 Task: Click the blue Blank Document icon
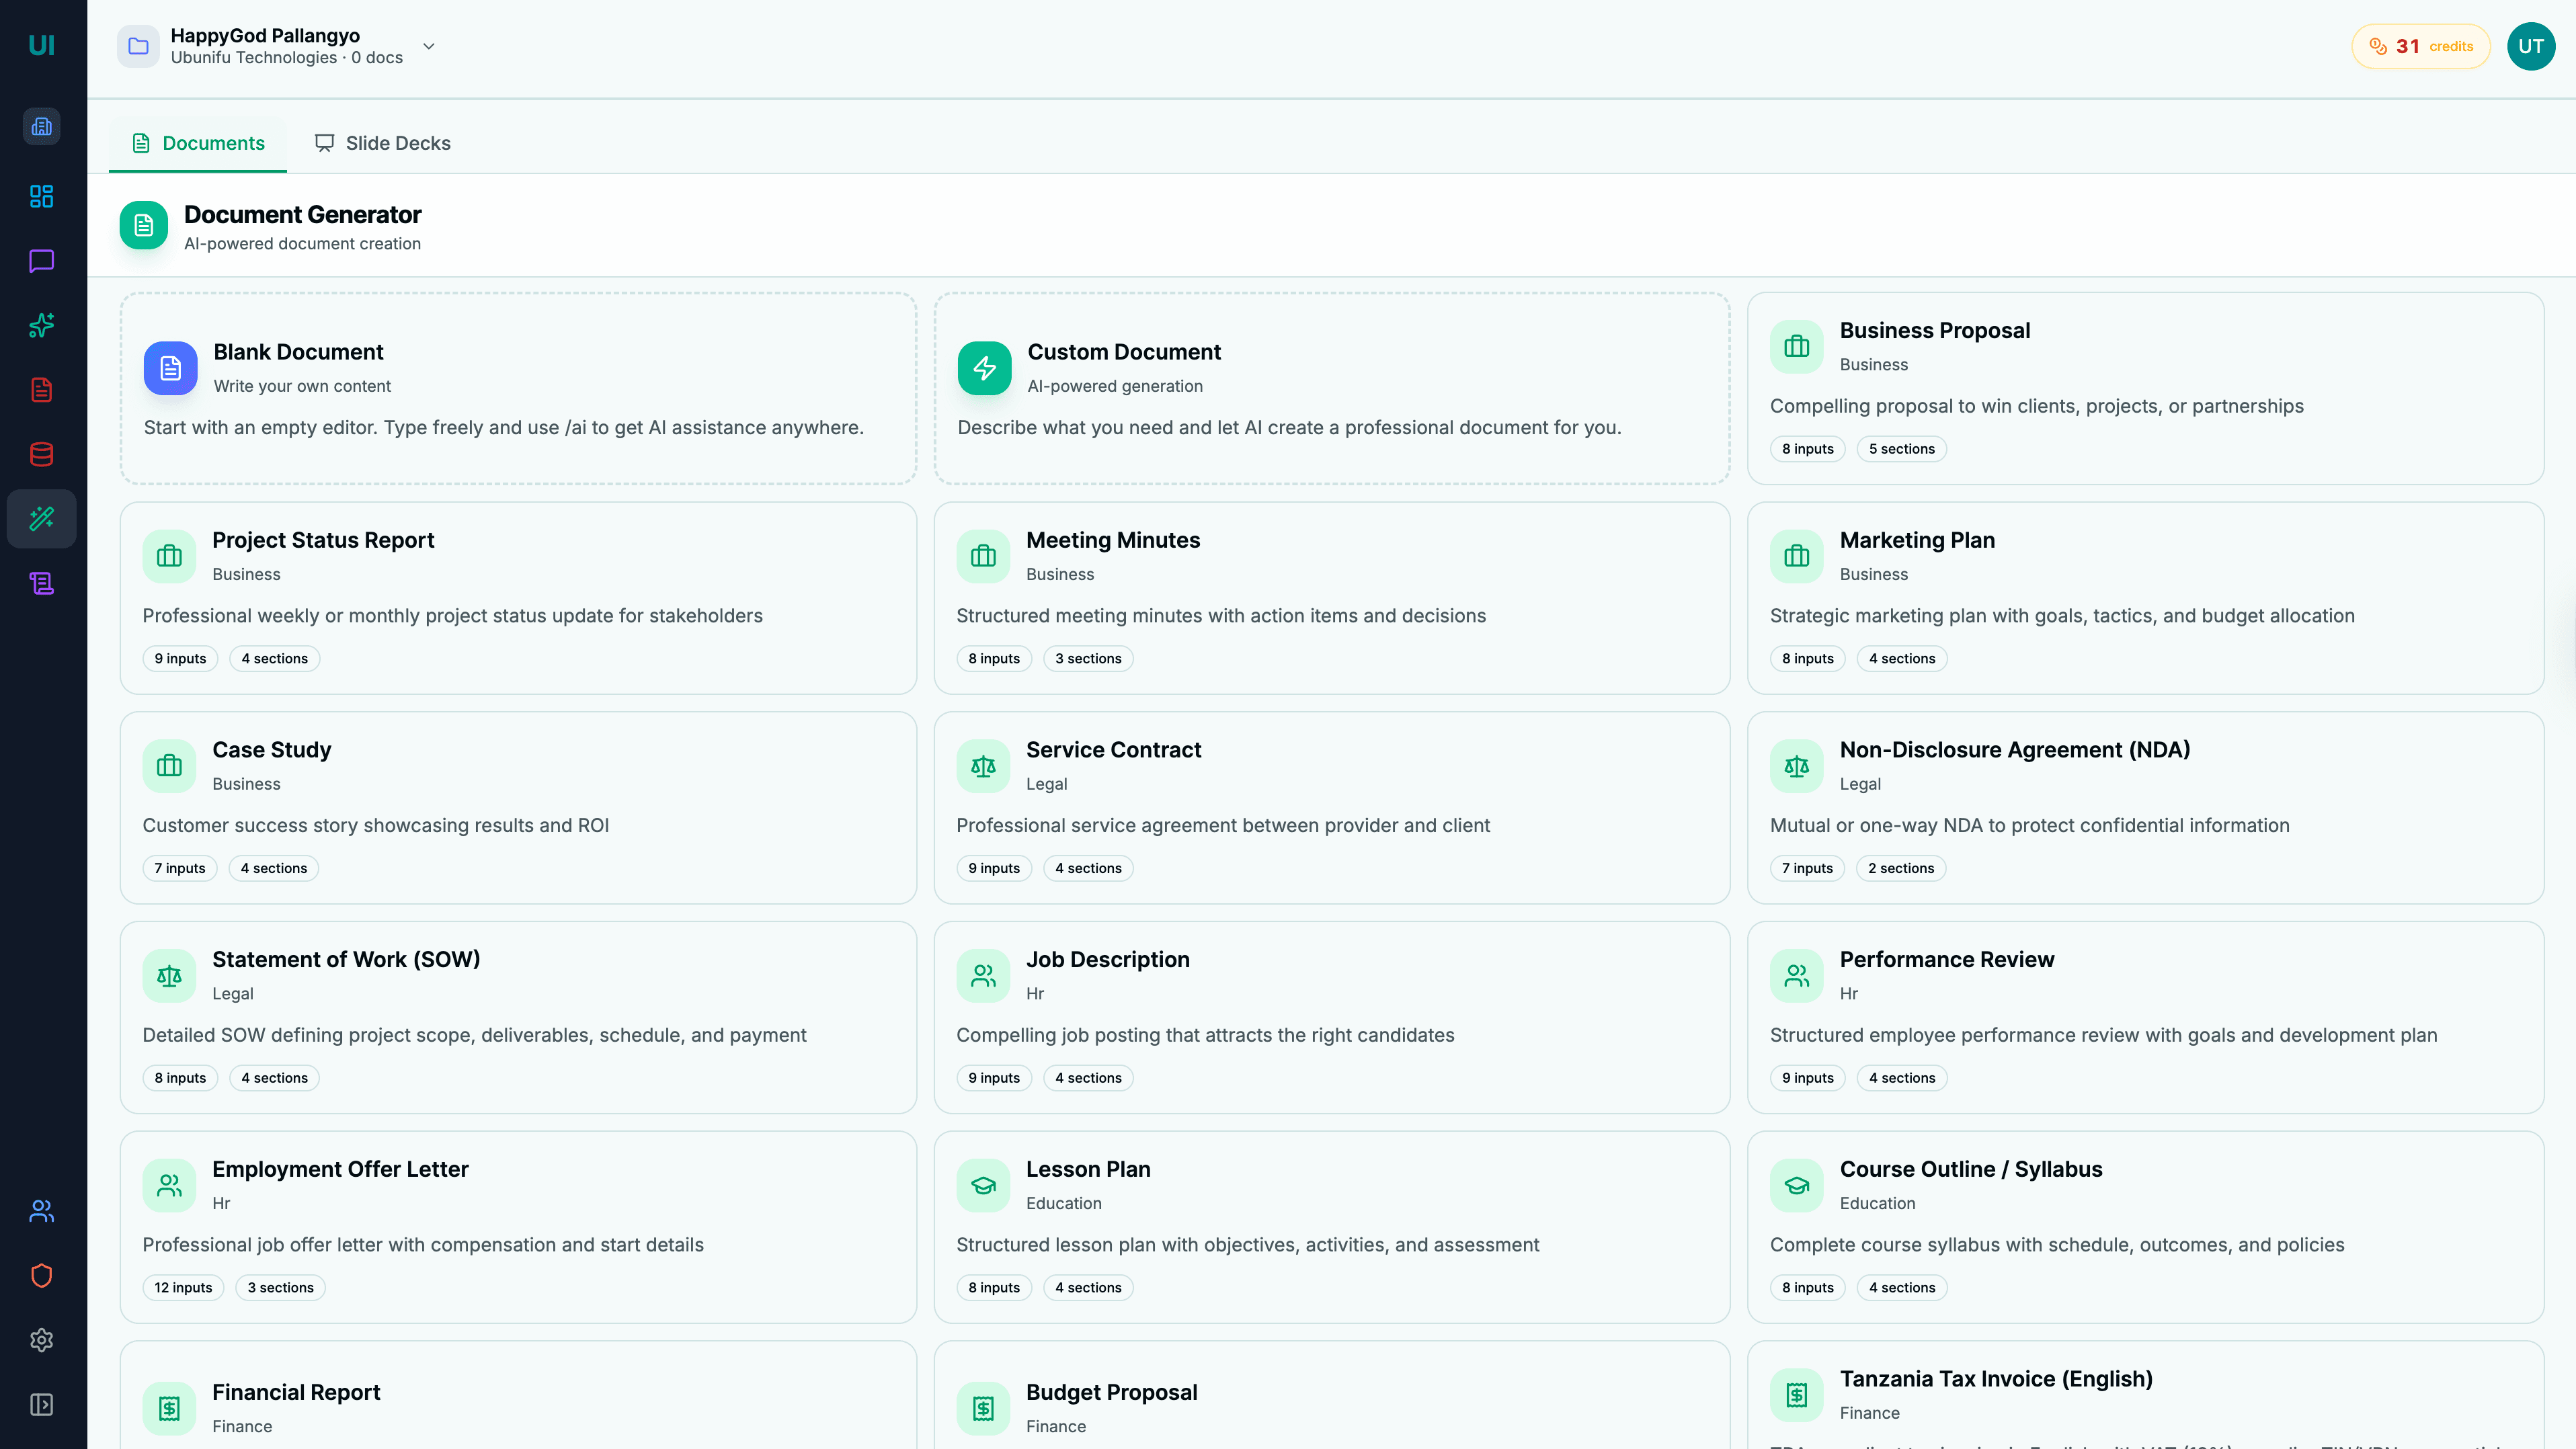coord(171,368)
